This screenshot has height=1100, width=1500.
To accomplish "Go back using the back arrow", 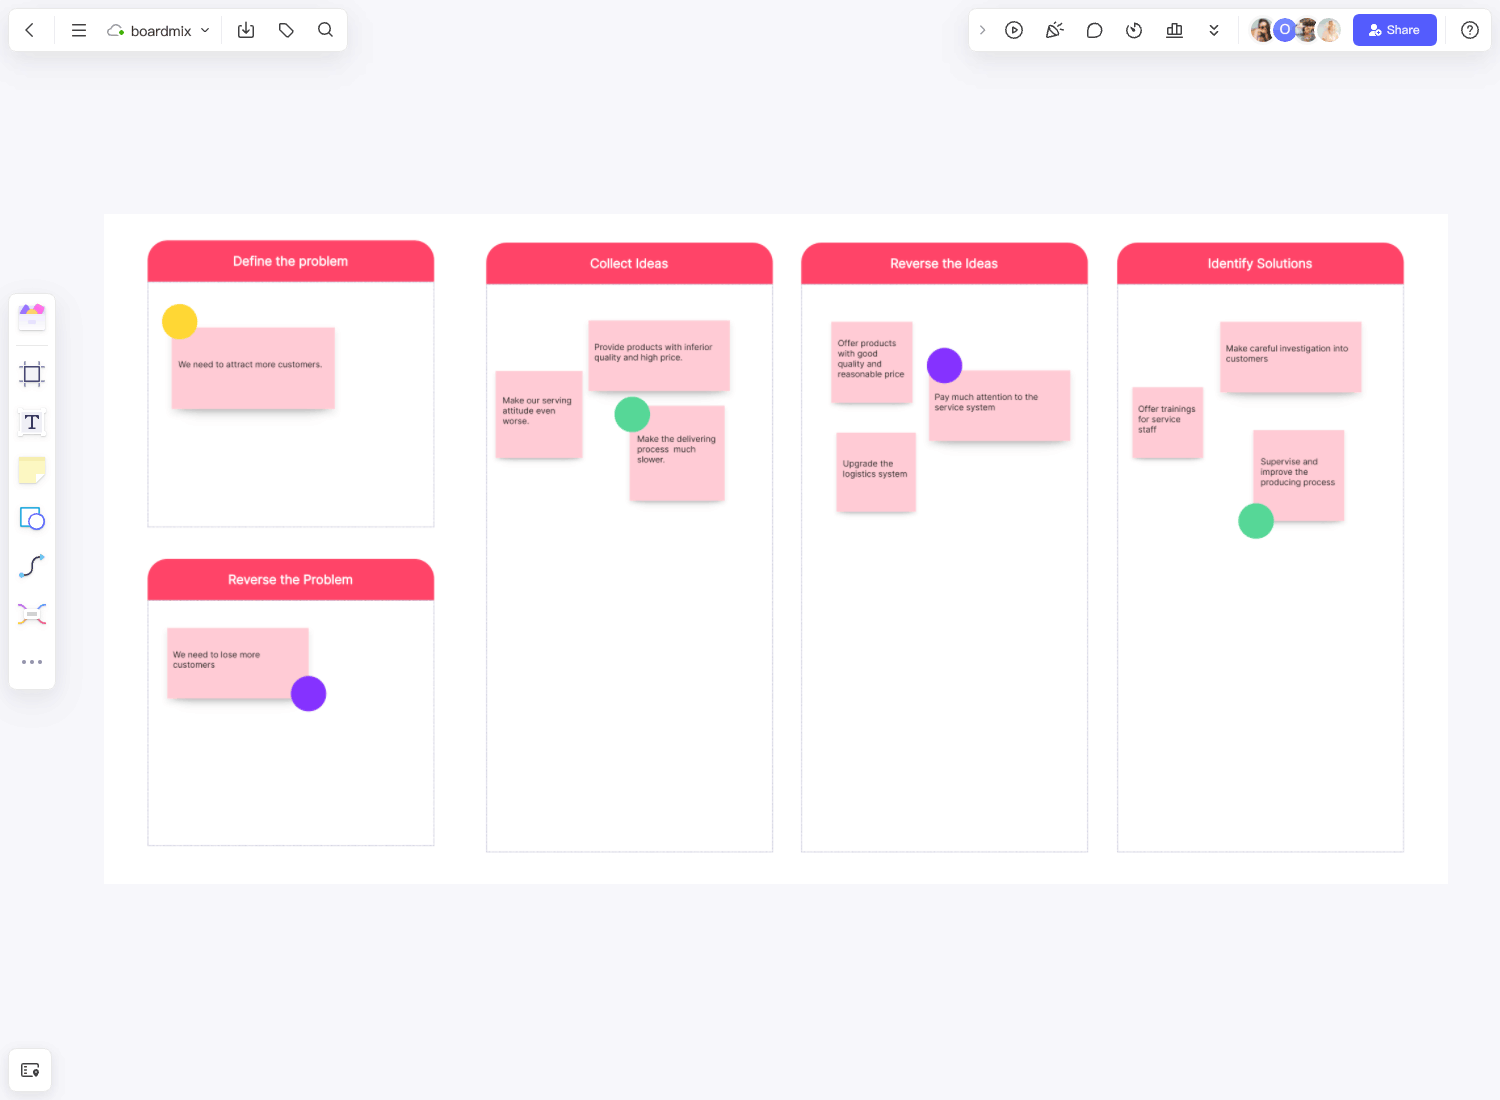I will pyautogui.click(x=30, y=30).
